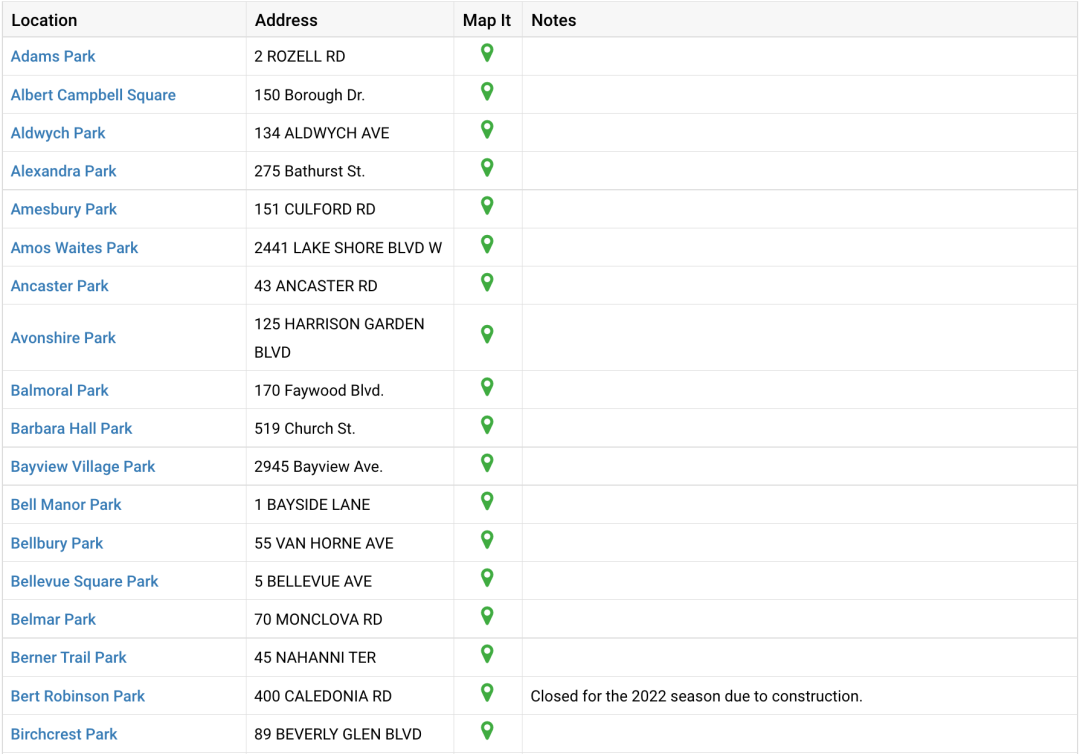Click the map pin for Adams Park

tap(487, 54)
